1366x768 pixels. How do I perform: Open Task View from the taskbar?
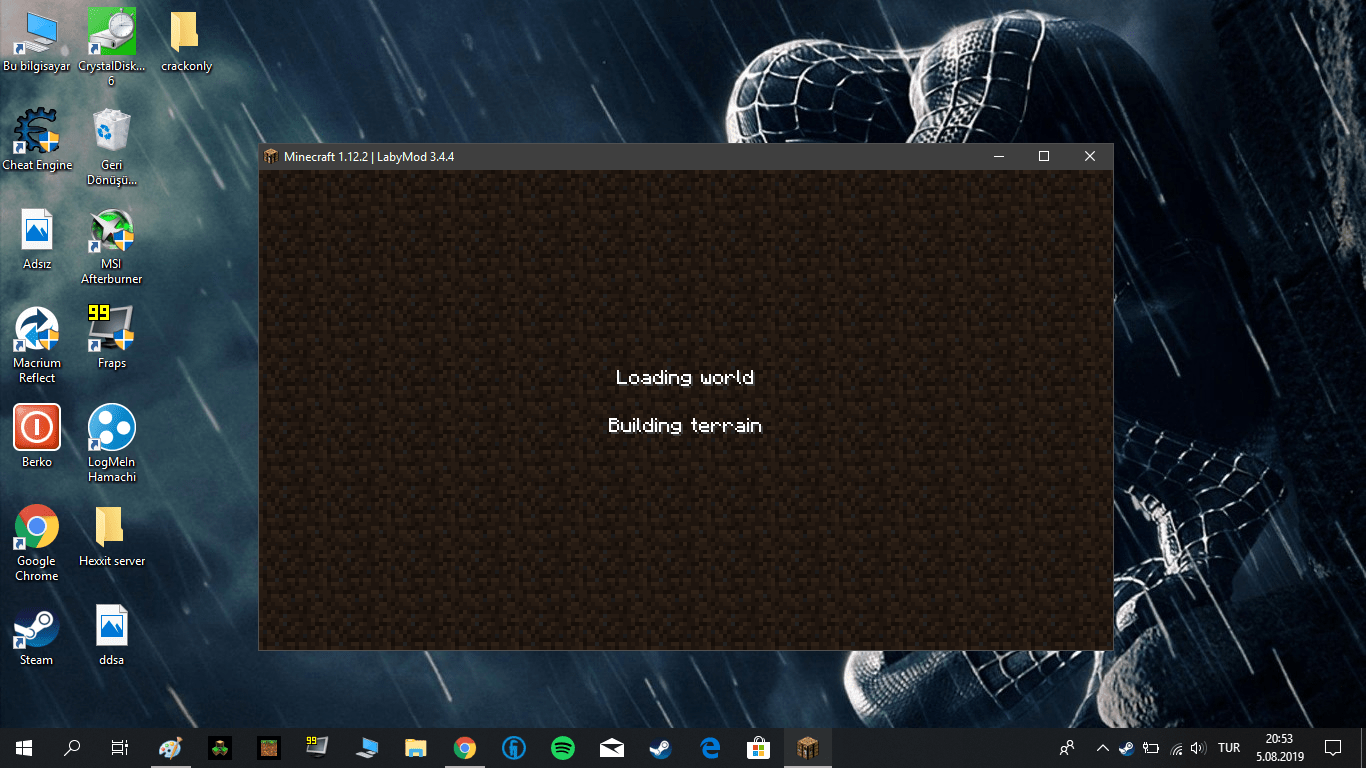pyautogui.click(x=119, y=747)
